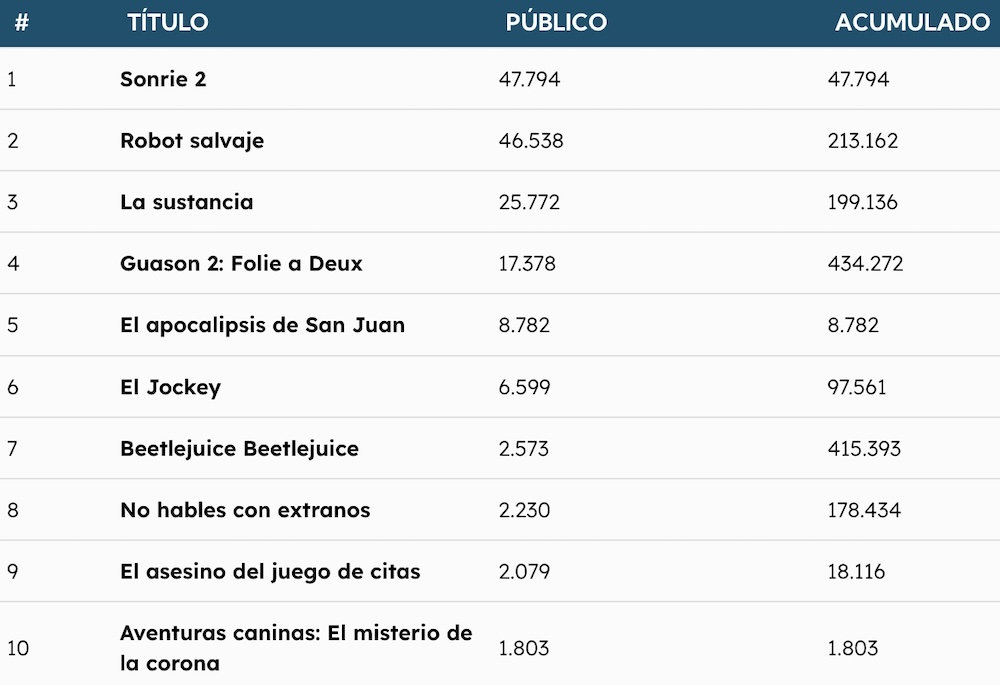Click the PÚBLICO column header
This screenshot has width=1000, height=685.
pyautogui.click(x=556, y=22)
